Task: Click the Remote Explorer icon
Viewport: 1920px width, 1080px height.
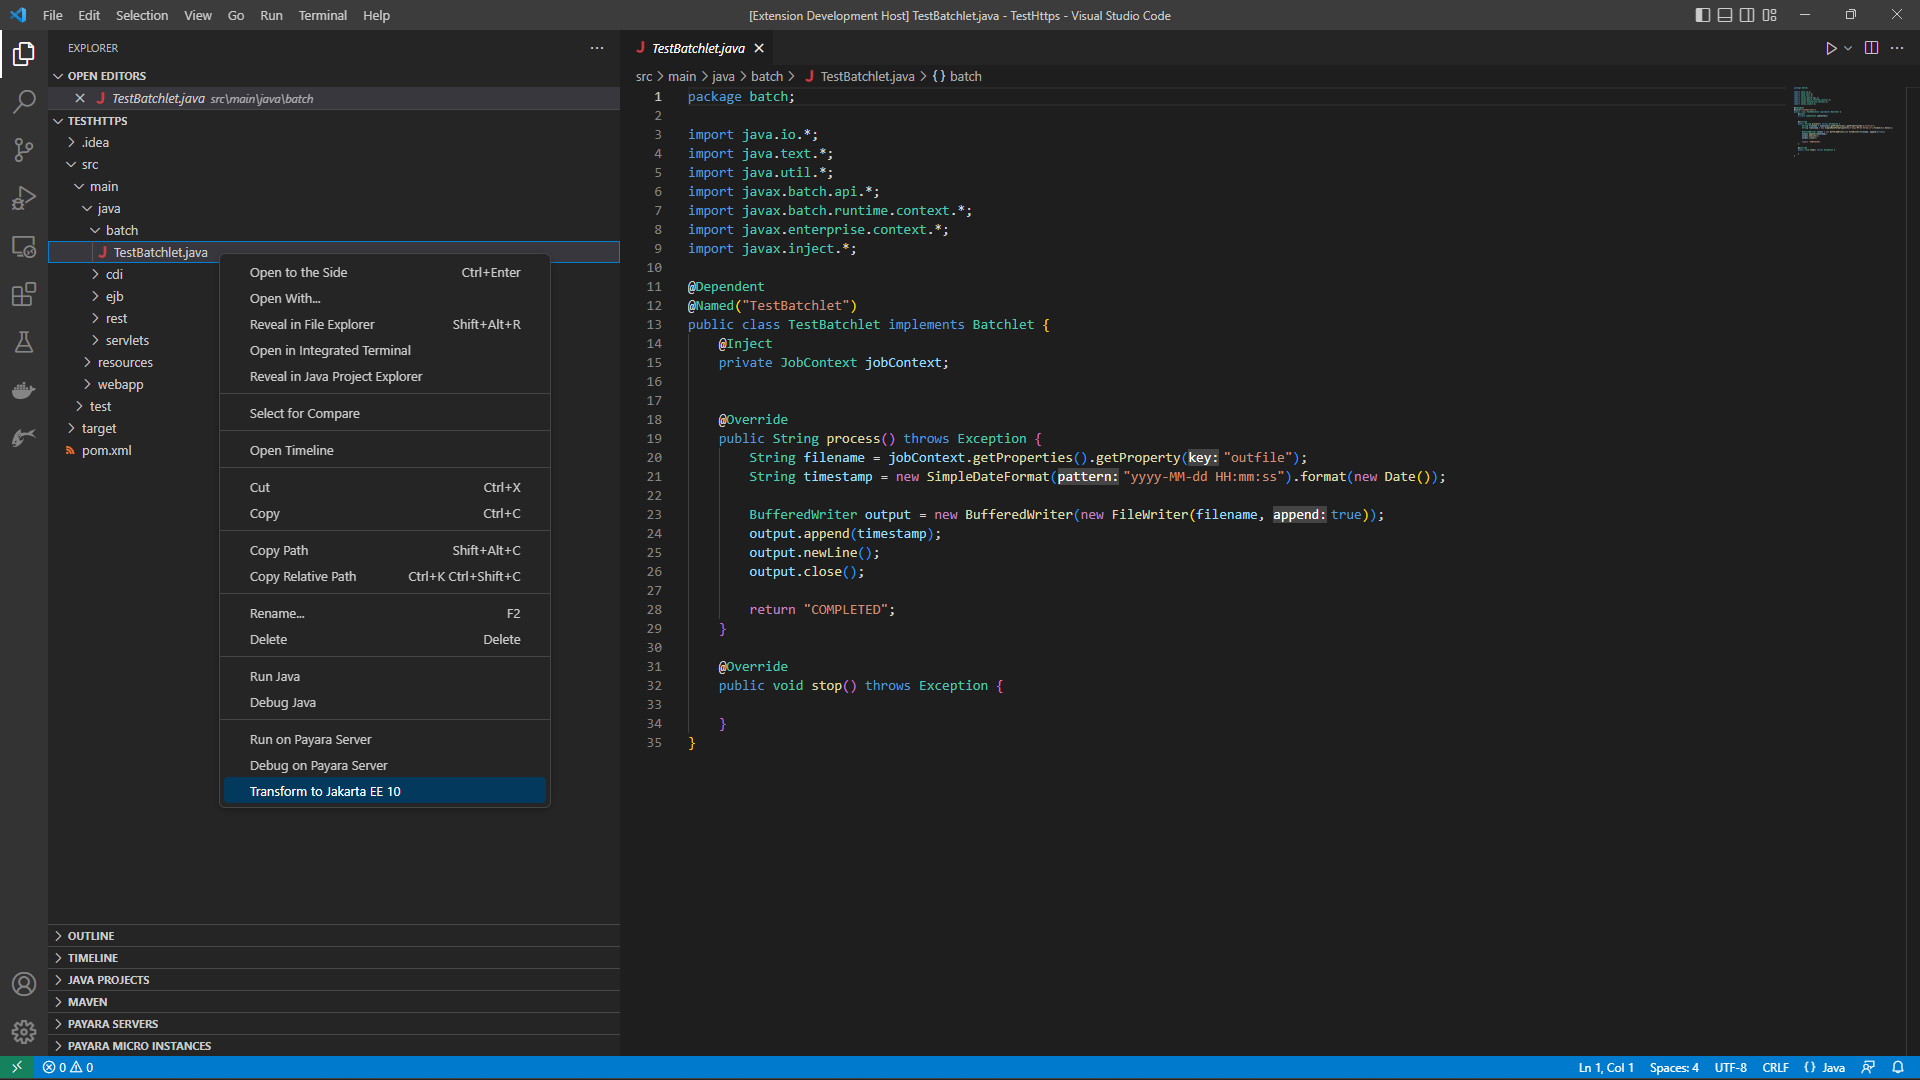Action: coord(24,247)
